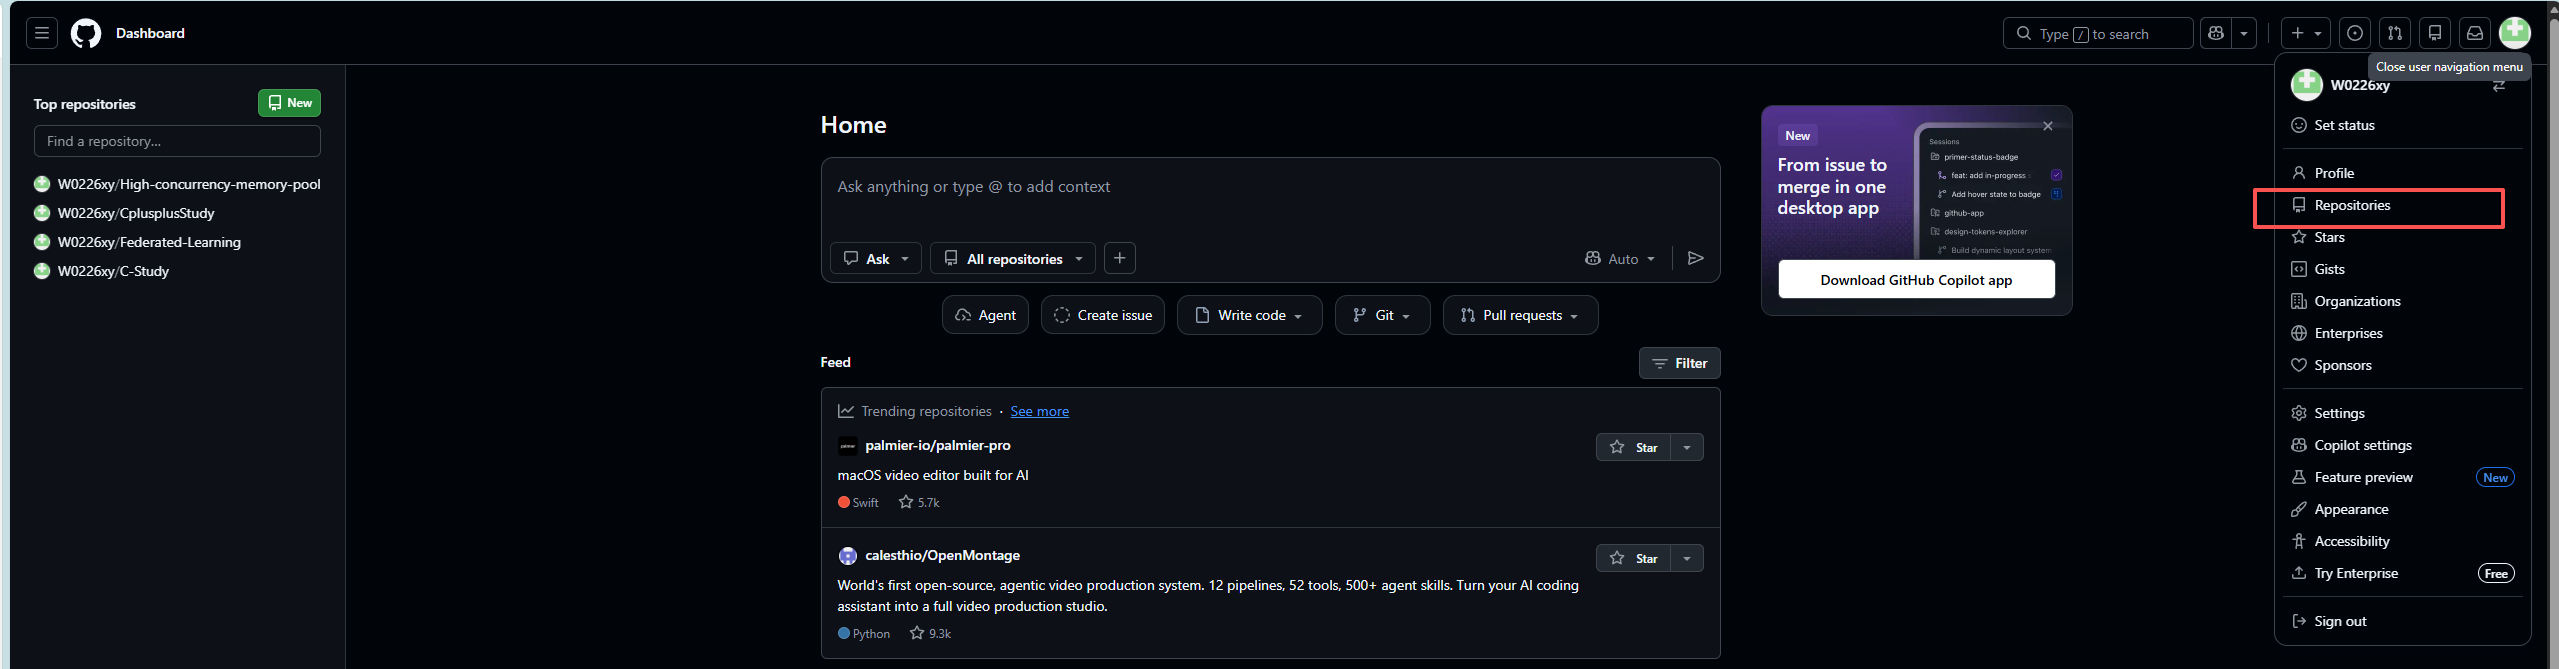Image resolution: width=2559 pixels, height=669 pixels.
Task: Star the calesthio/OpenMontage repository
Action: point(1633,558)
